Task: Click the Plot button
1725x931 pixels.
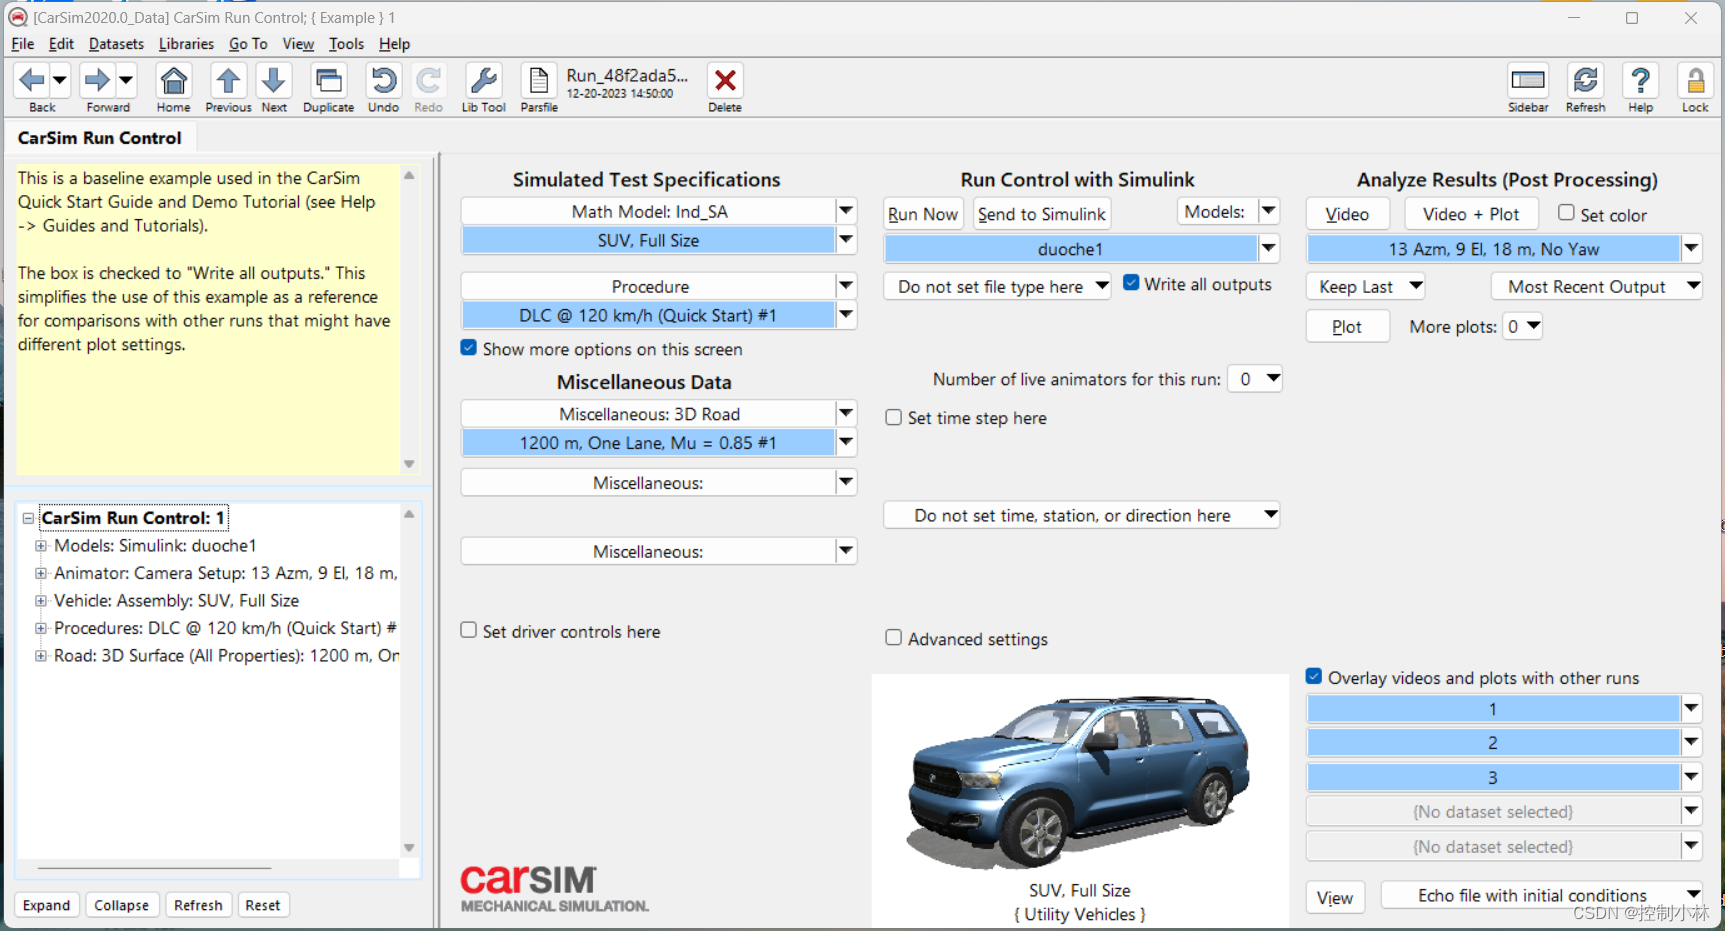Action: pyautogui.click(x=1347, y=326)
